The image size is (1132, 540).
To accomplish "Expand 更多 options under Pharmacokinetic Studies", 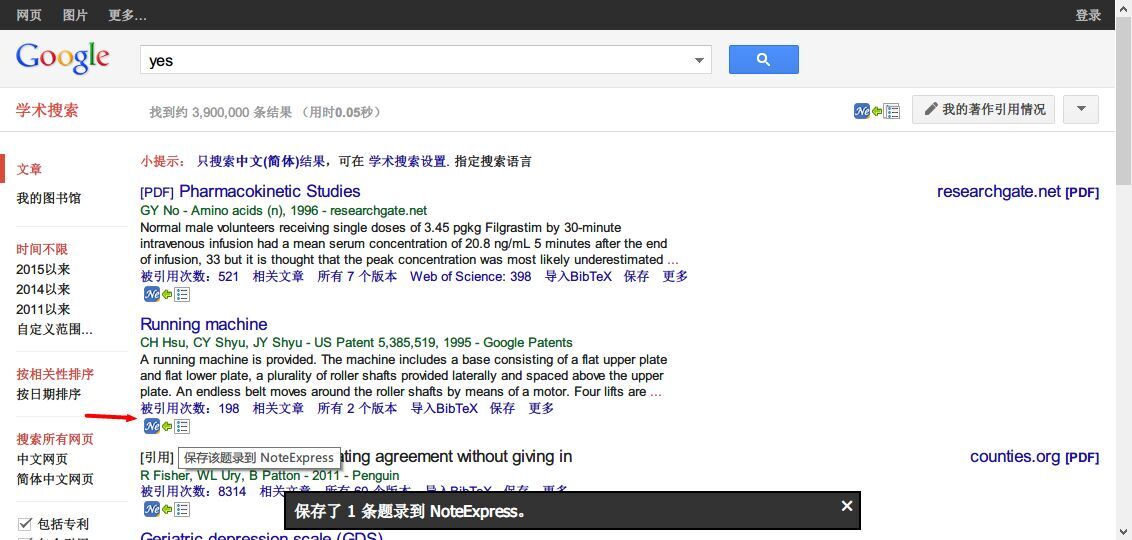I will (x=675, y=276).
